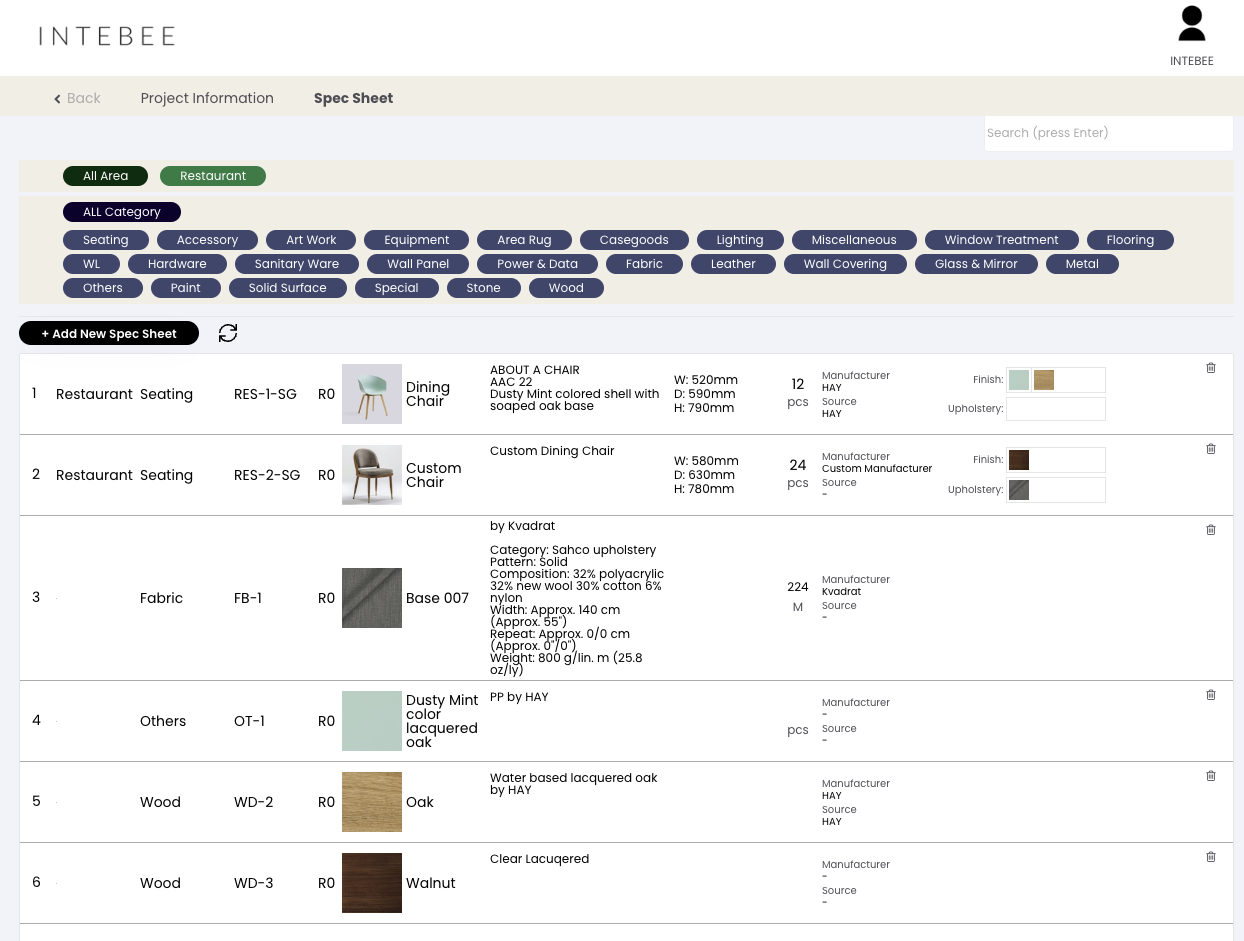
Task: Toggle the Seating category filter
Action: tap(106, 240)
